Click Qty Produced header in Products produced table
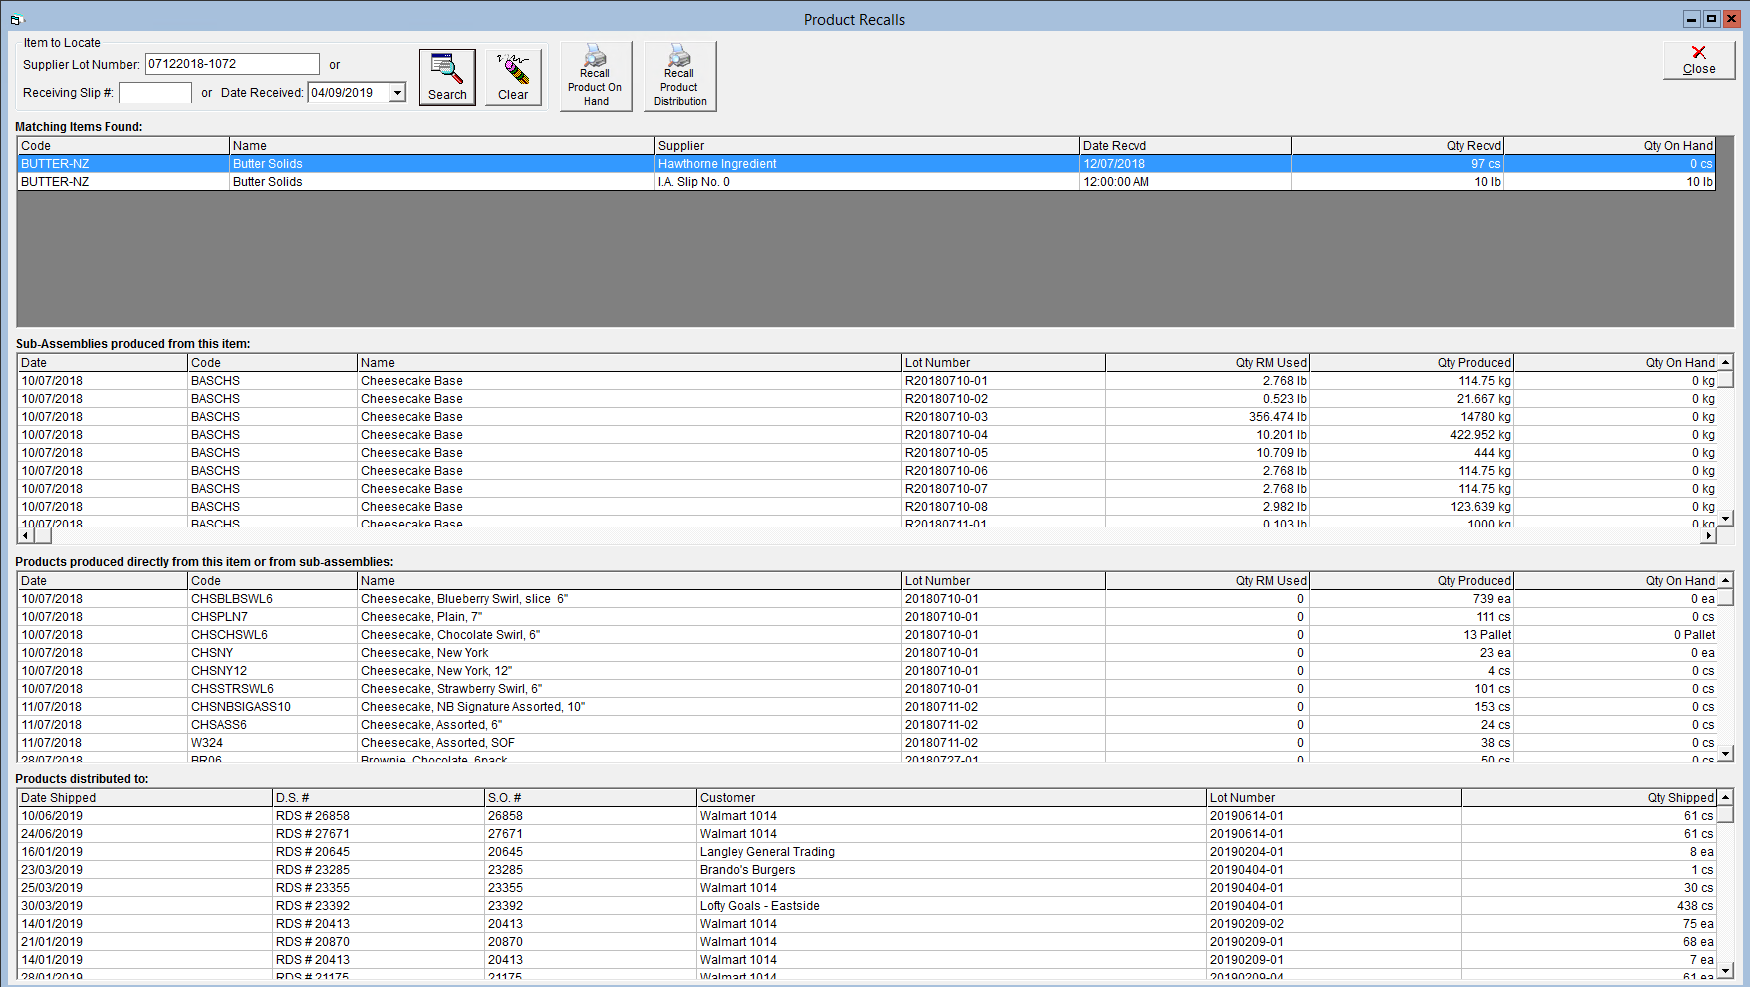Viewport: 1750px width, 987px height. [1411, 581]
